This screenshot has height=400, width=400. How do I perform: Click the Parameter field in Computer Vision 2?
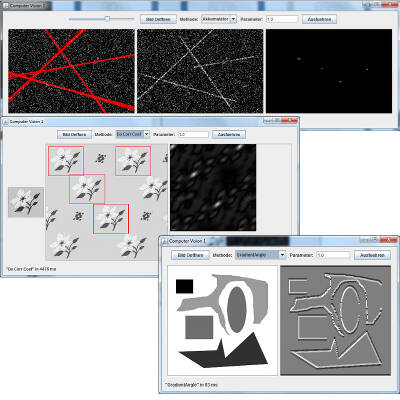(x=193, y=135)
